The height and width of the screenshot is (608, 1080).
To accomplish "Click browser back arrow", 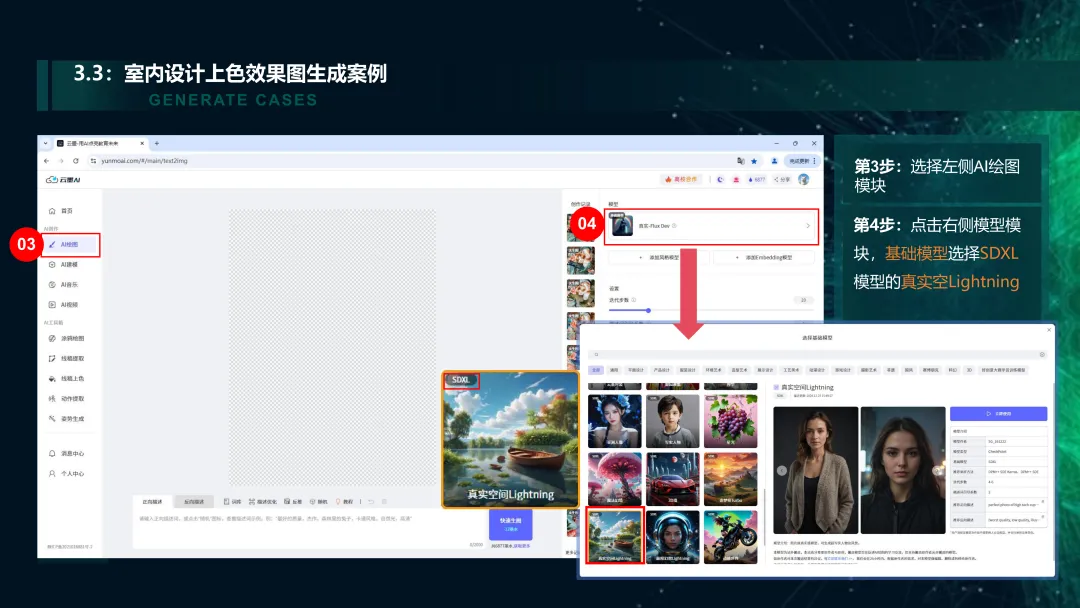I will pyautogui.click(x=46, y=160).
